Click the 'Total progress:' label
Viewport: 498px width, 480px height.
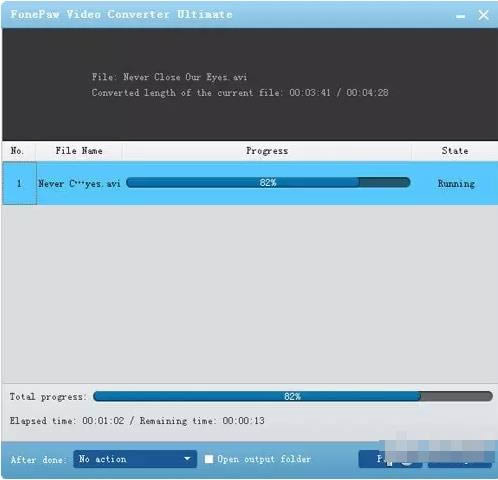(x=48, y=397)
